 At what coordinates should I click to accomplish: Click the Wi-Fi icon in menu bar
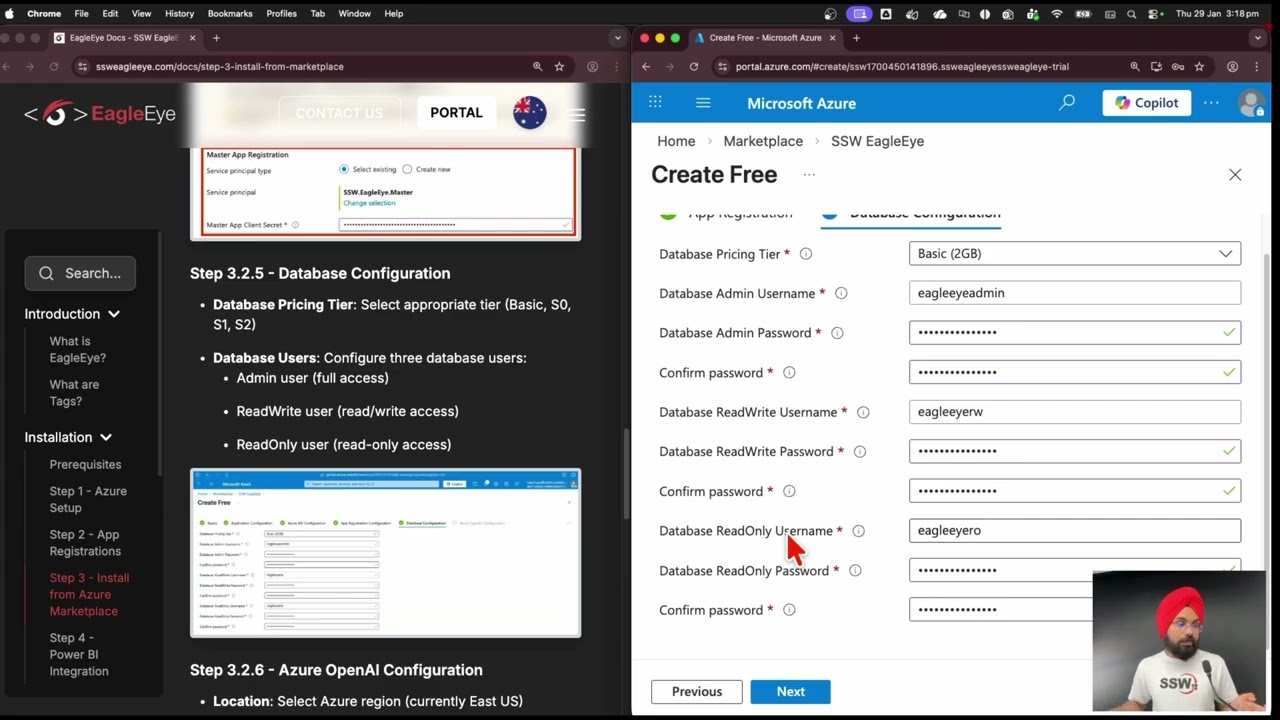(1057, 14)
